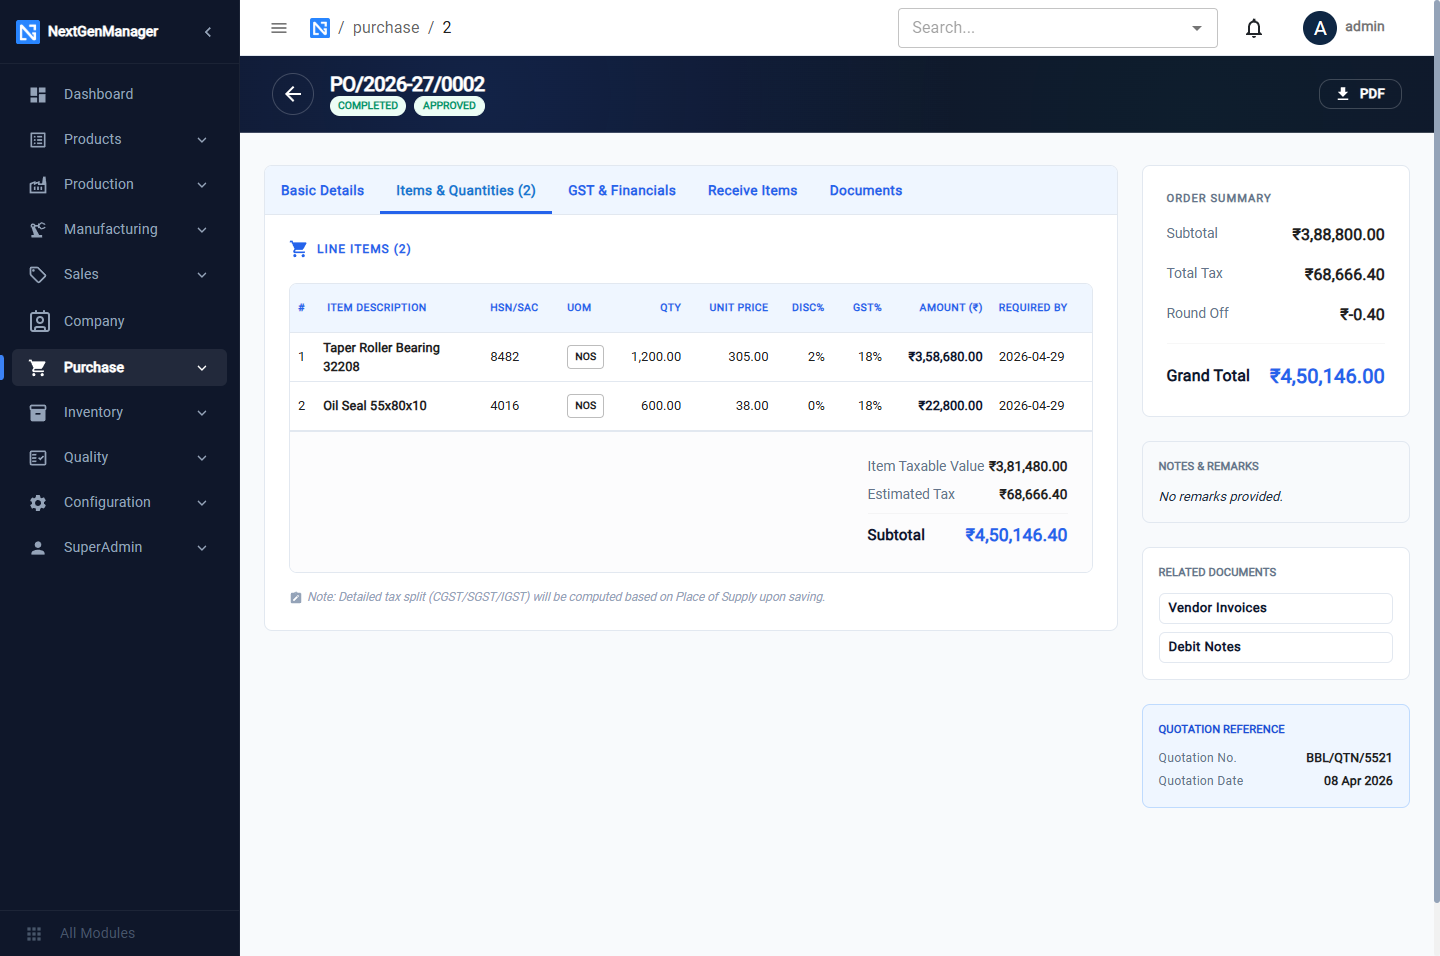Open the notifications bell
Image resolution: width=1440 pixels, height=956 pixels.
coord(1254,28)
